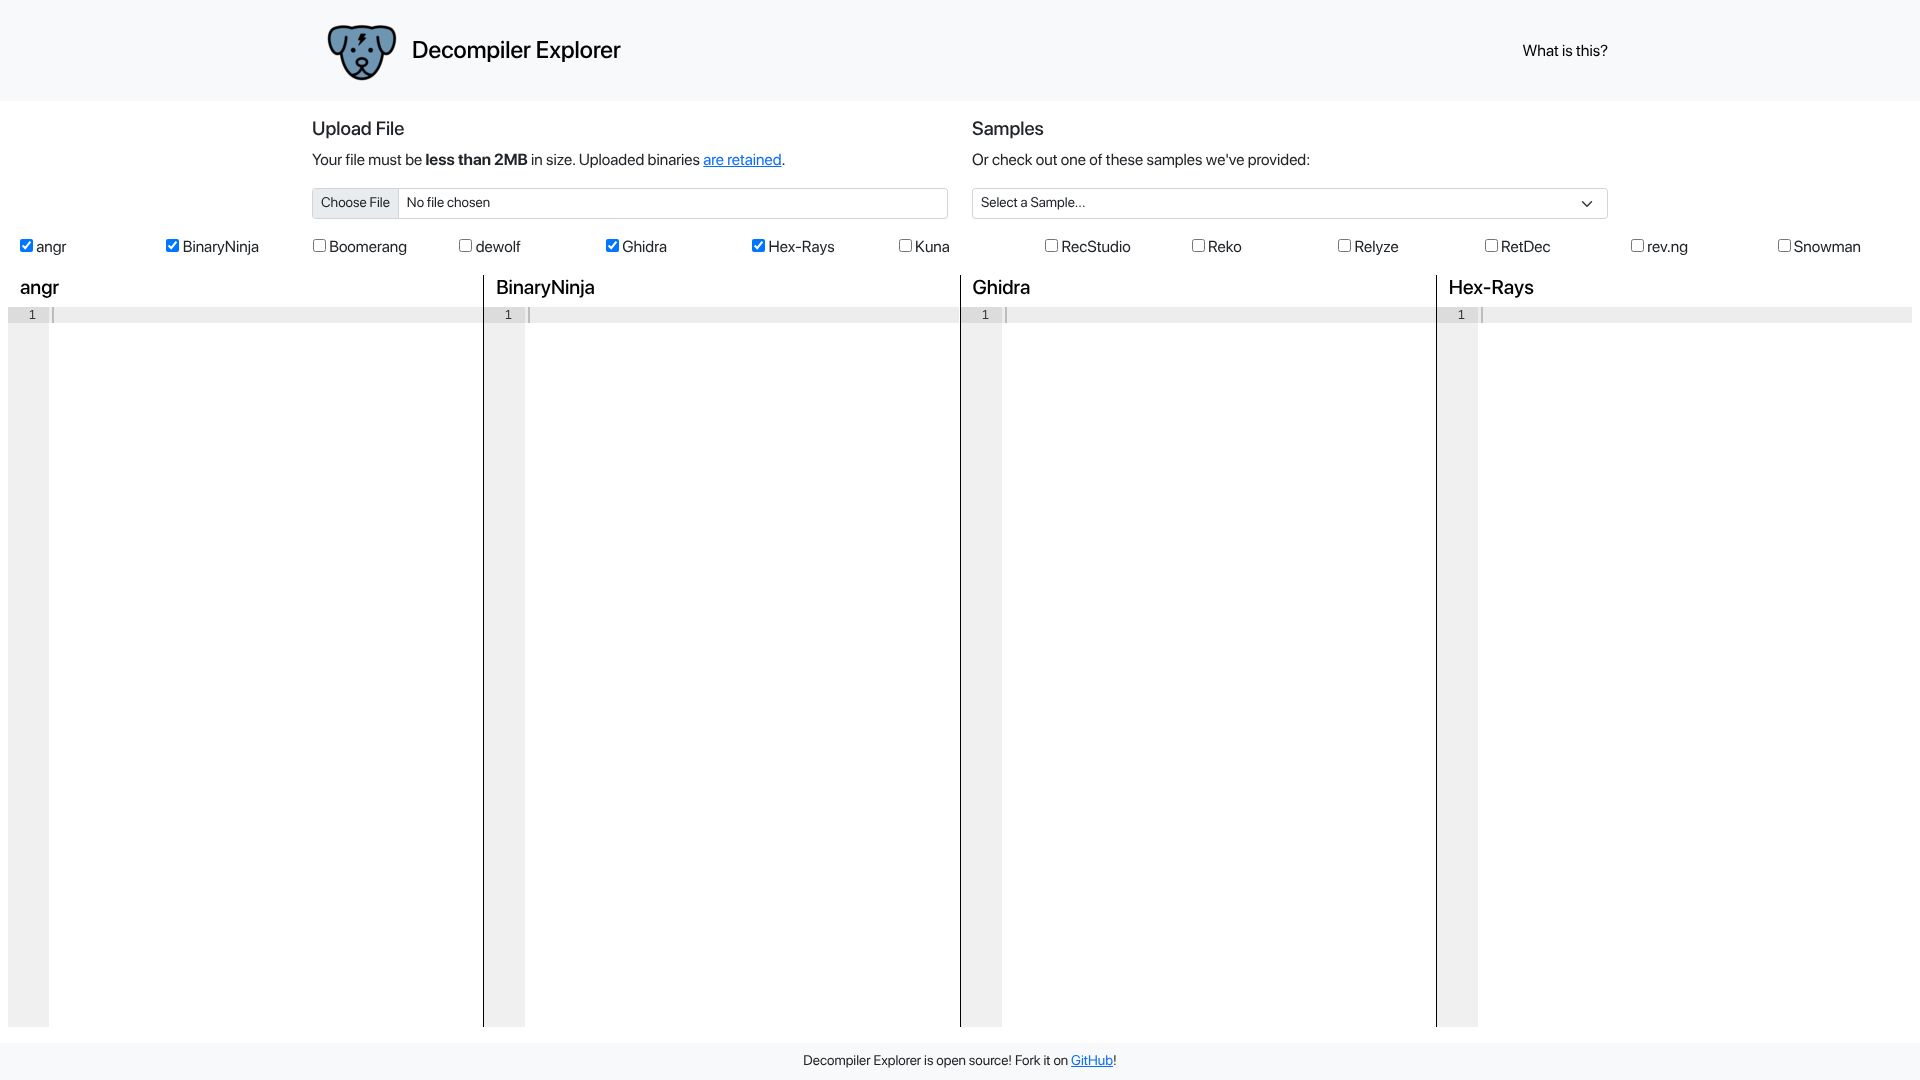Click the Upload File heading
This screenshot has width=1920, height=1080.
[358, 129]
